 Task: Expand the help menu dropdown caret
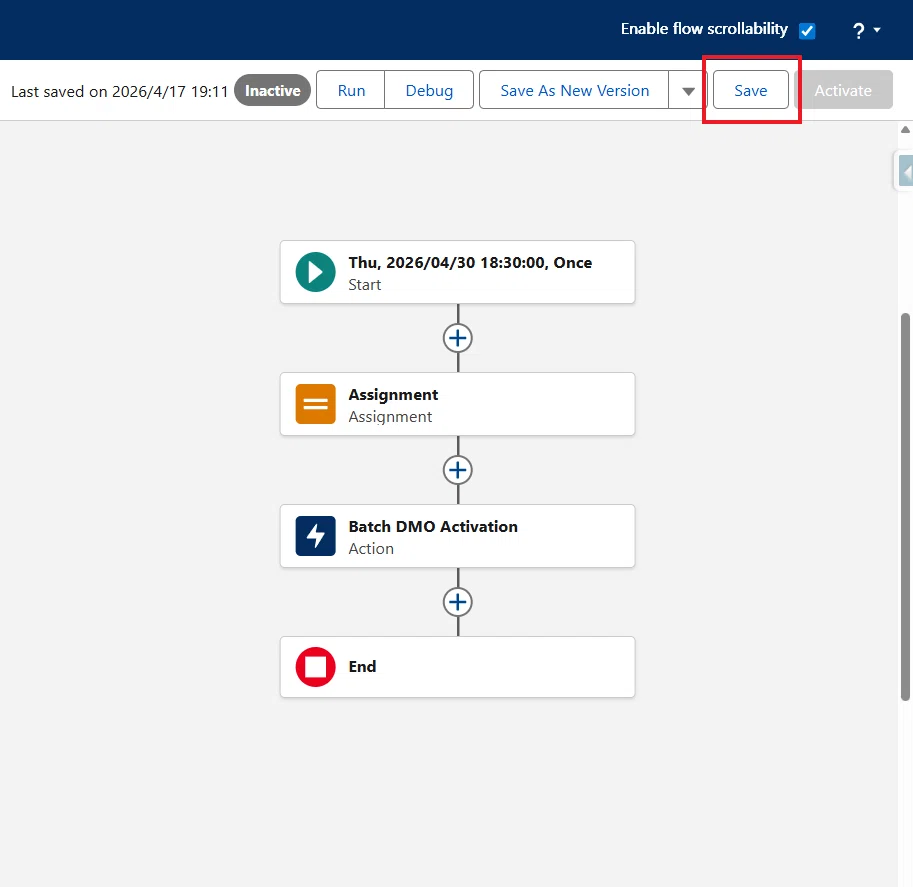(877, 30)
